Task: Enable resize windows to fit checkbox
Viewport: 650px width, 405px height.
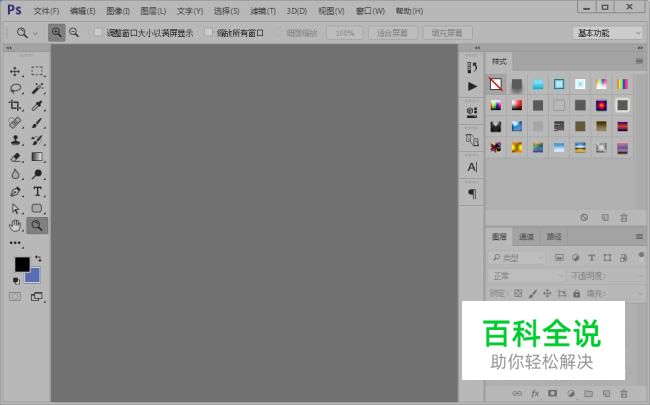Action: click(x=98, y=32)
